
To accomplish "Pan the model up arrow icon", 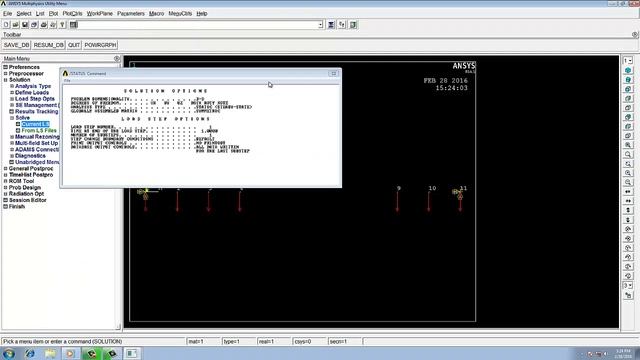I will click(x=628, y=211).
